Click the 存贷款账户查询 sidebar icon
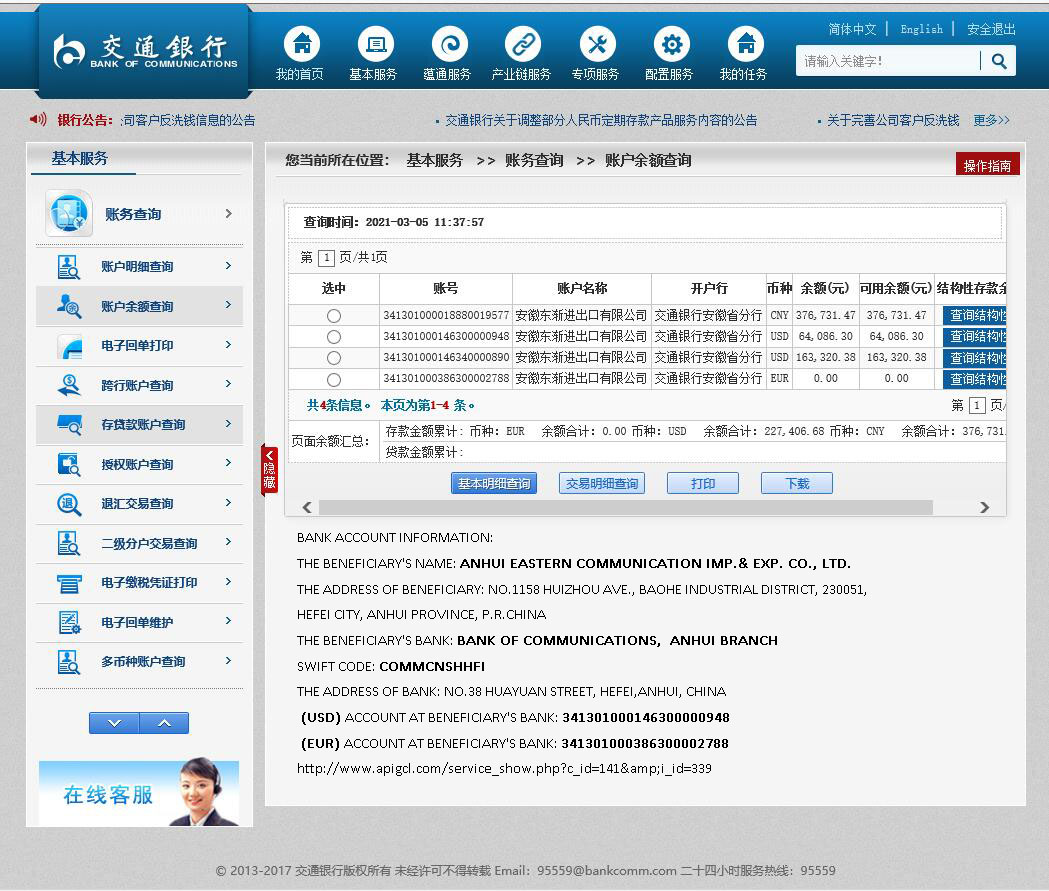Image resolution: width=1049 pixels, height=891 pixels. (70, 424)
